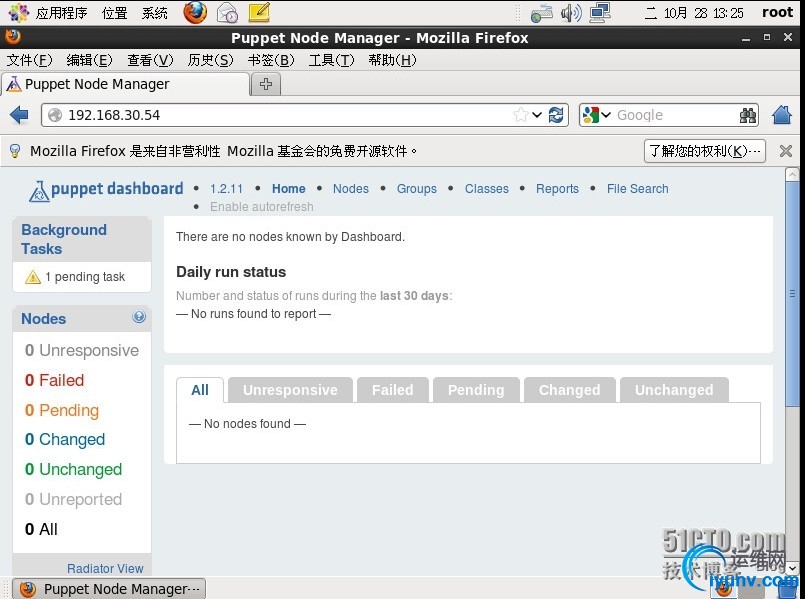The width and height of the screenshot is (805, 599).
Task: Show the 0 All nodes entry
Action: click(41, 529)
